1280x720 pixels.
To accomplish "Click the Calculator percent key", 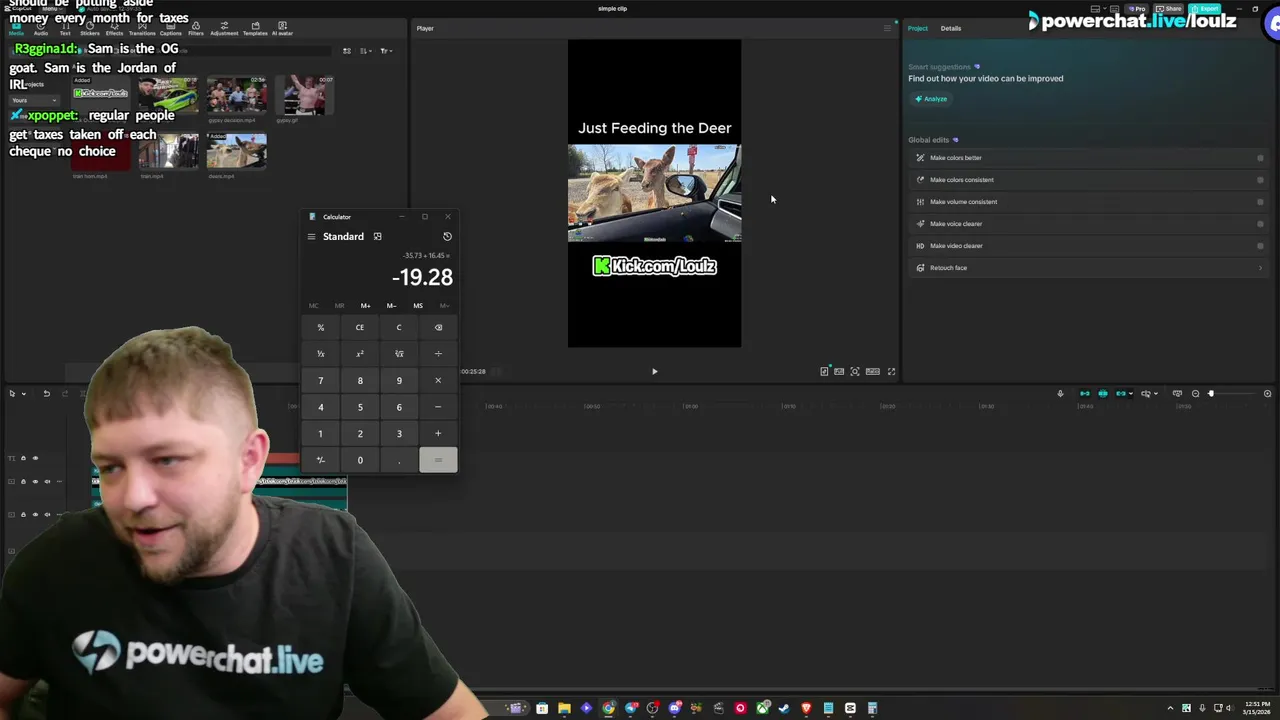I will [x=320, y=327].
